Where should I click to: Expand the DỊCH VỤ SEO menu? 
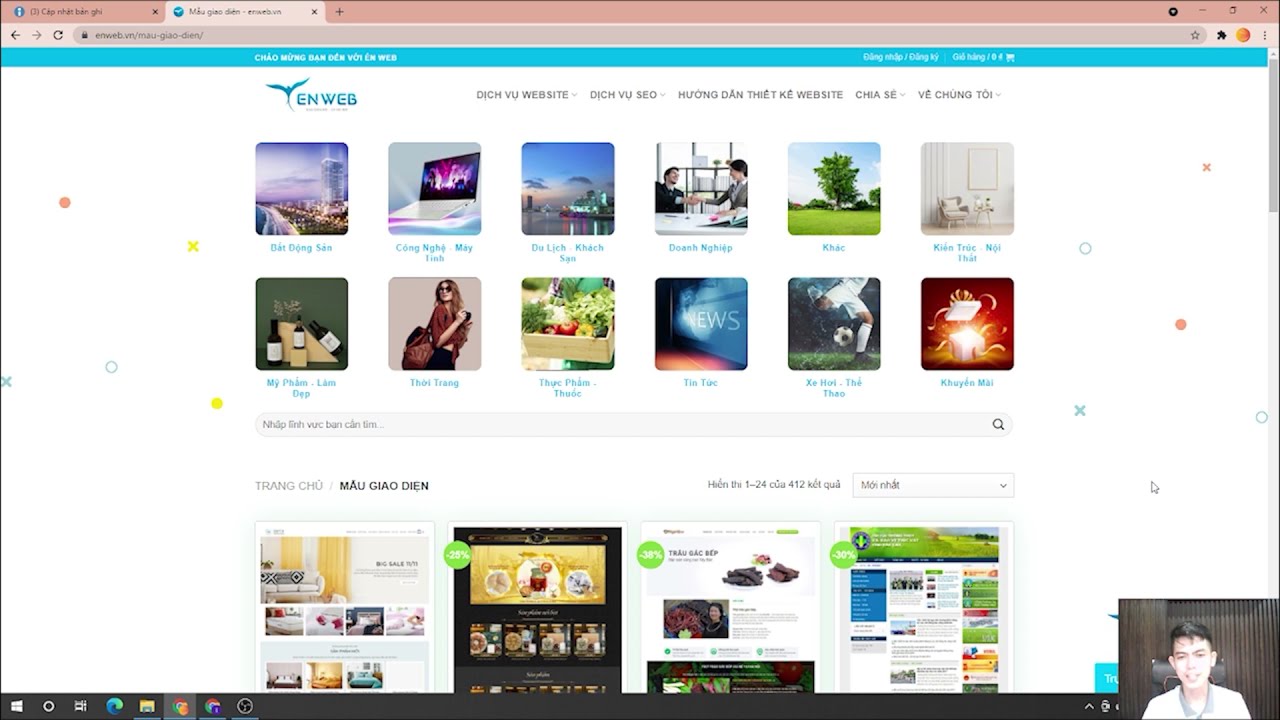[x=628, y=95]
